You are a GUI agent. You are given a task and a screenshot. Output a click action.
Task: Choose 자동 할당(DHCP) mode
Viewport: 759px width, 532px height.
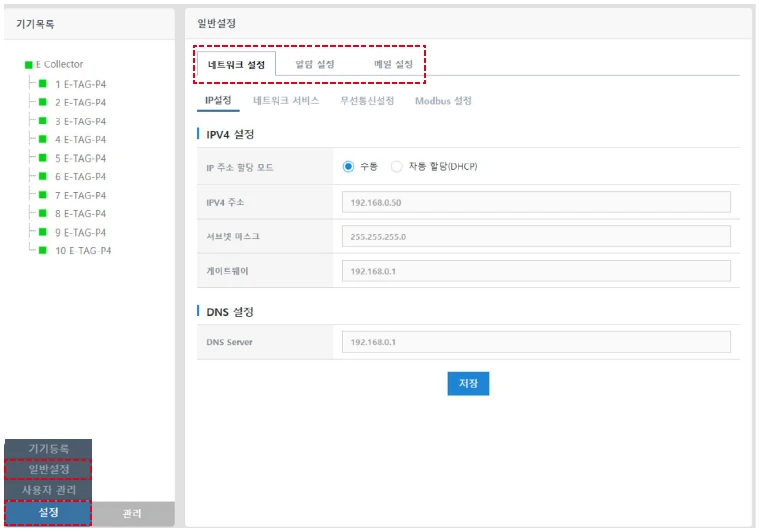tap(396, 167)
